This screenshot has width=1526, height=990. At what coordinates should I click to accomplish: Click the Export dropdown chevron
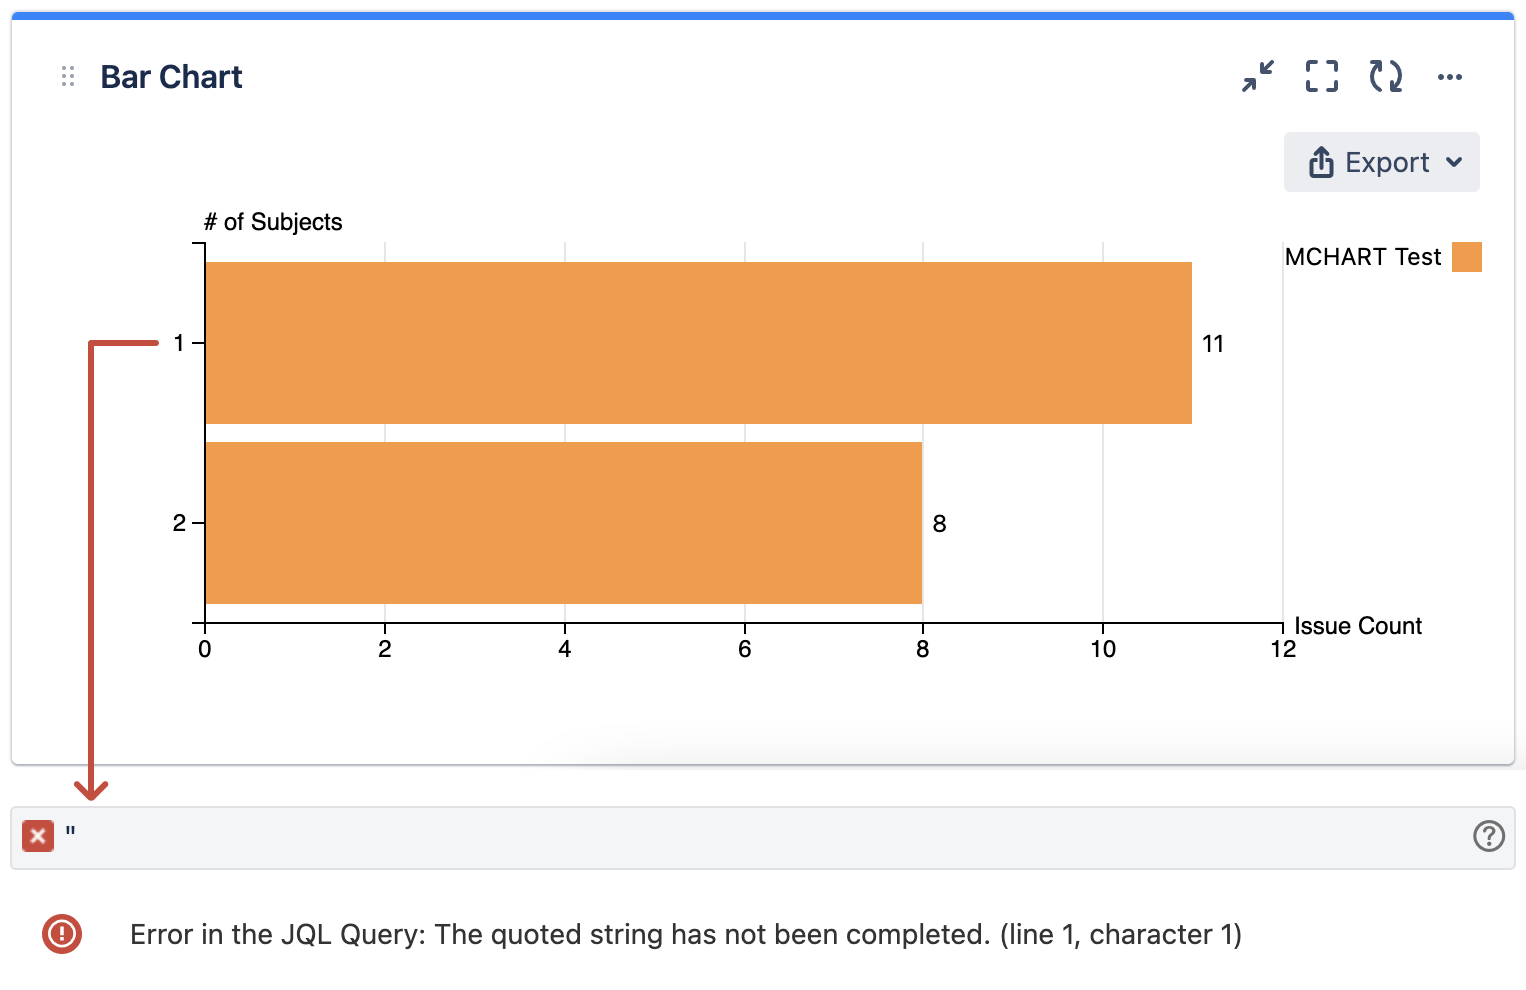(1455, 162)
